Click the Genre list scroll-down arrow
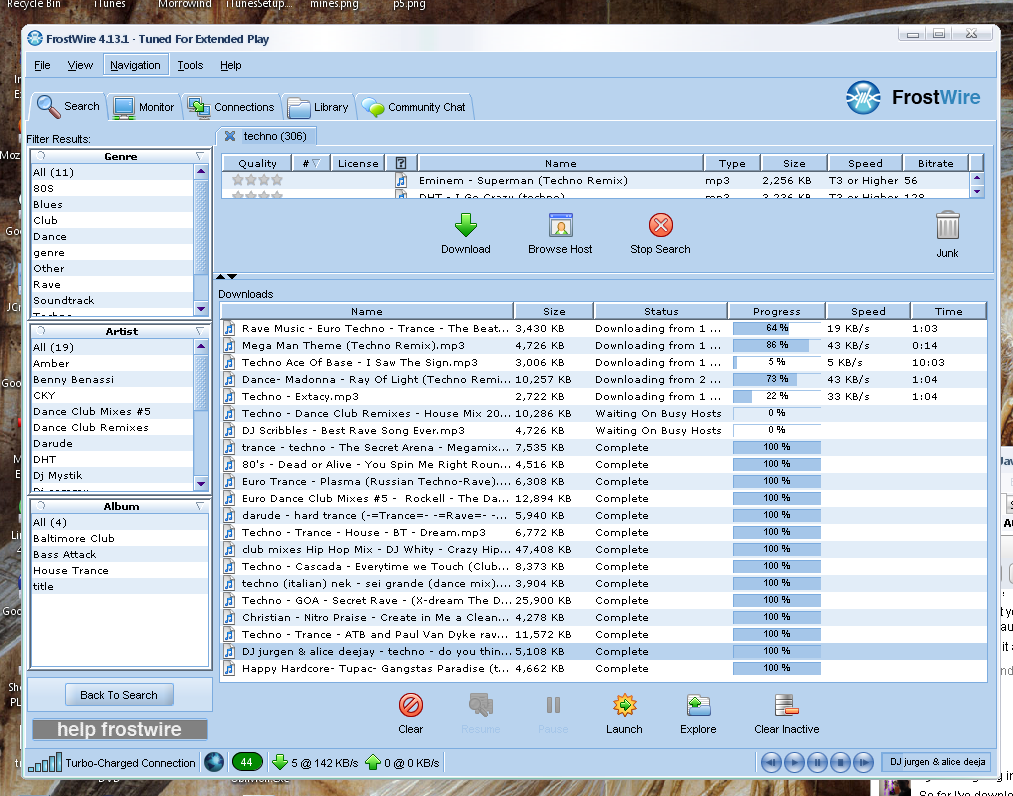Screen dimensions: 1013x796 201,309
